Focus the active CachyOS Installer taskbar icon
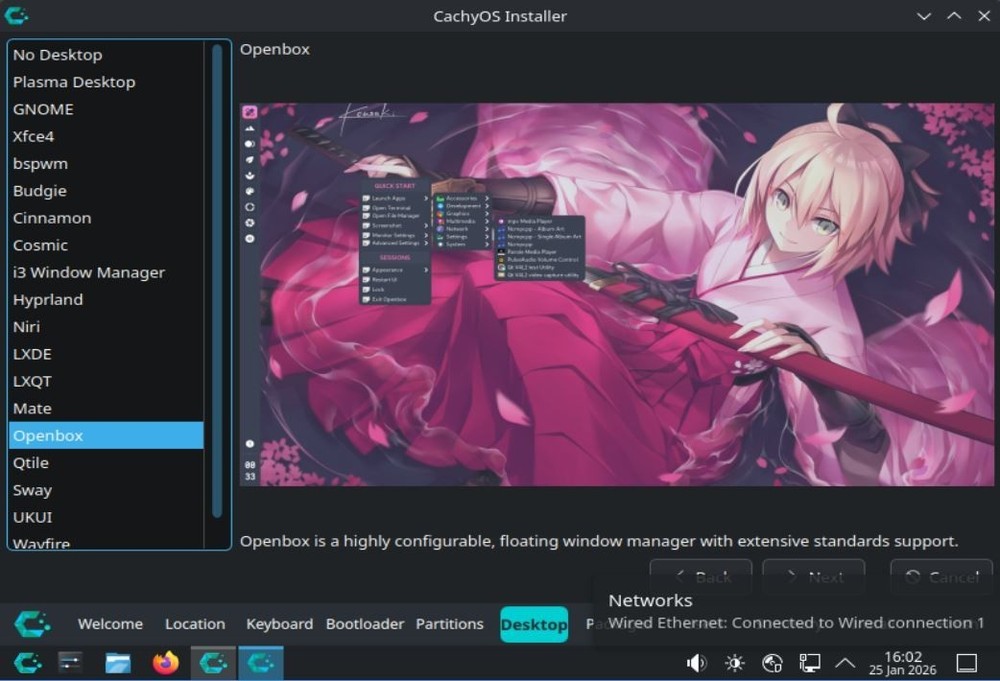The height and width of the screenshot is (681, 1000). [x=260, y=662]
